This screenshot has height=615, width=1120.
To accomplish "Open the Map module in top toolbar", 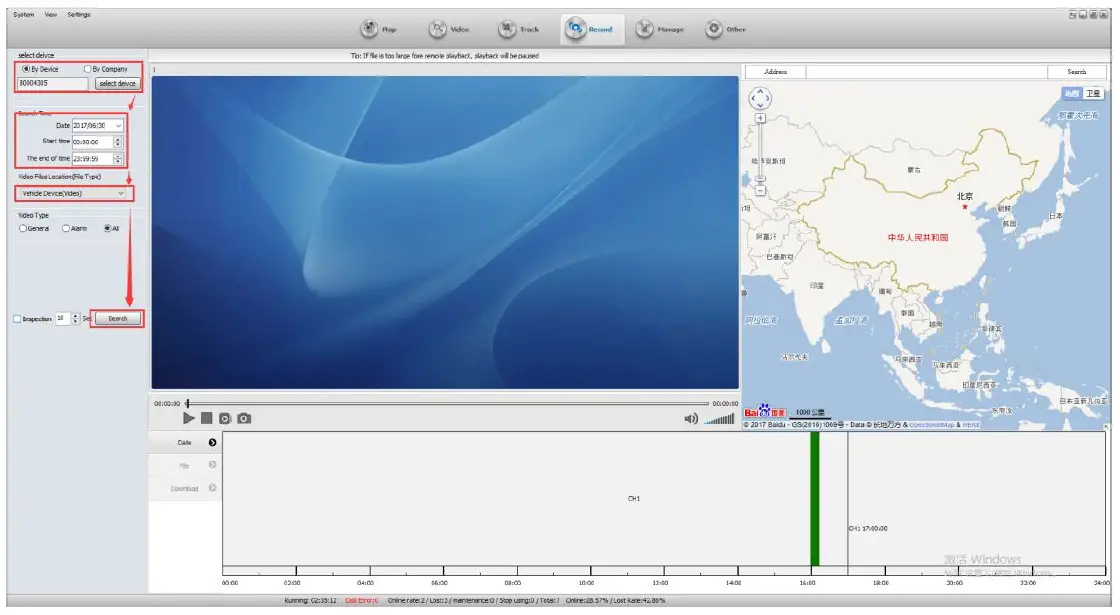I will pyautogui.click(x=378, y=29).
